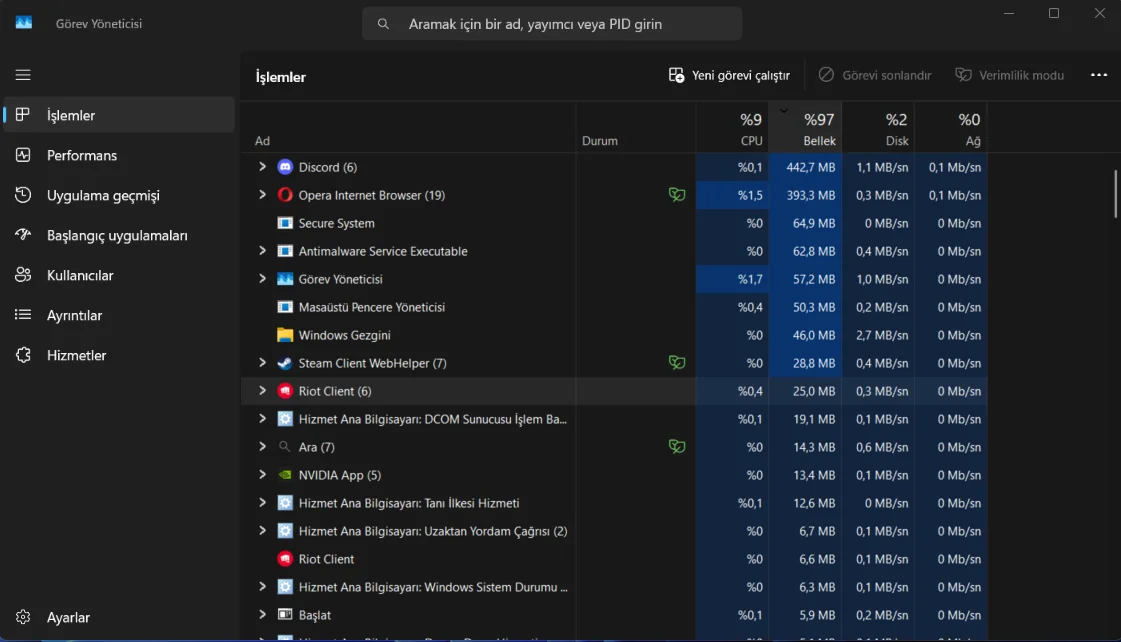Sort by the Ad column header
The height and width of the screenshot is (642, 1121).
[x=408, y=128]
